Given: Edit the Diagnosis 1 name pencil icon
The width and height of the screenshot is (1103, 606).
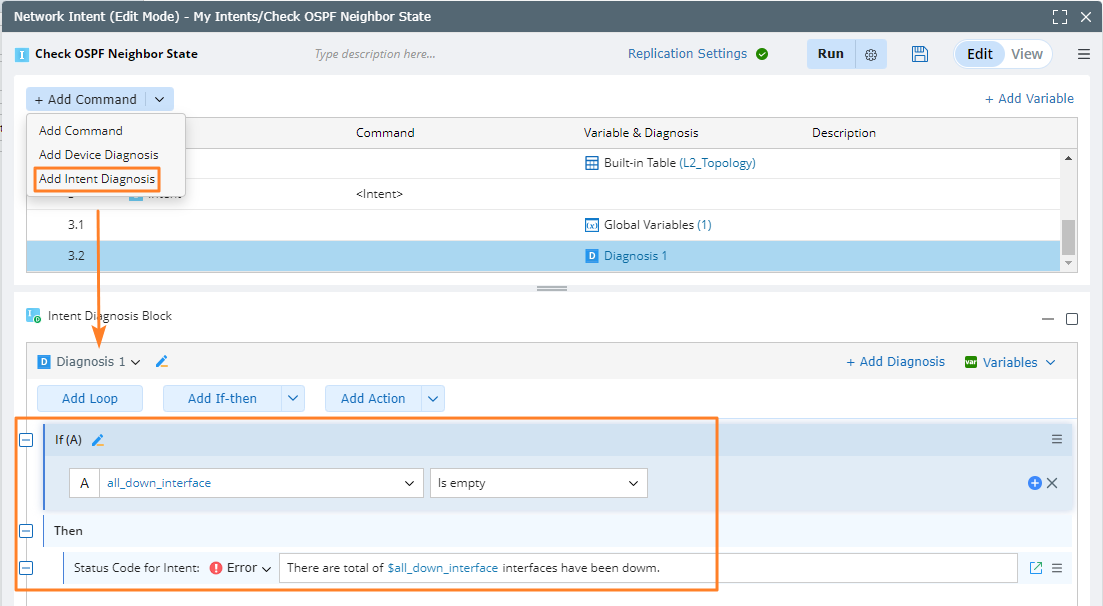Looking at the screenshot, I should point(162,362).
